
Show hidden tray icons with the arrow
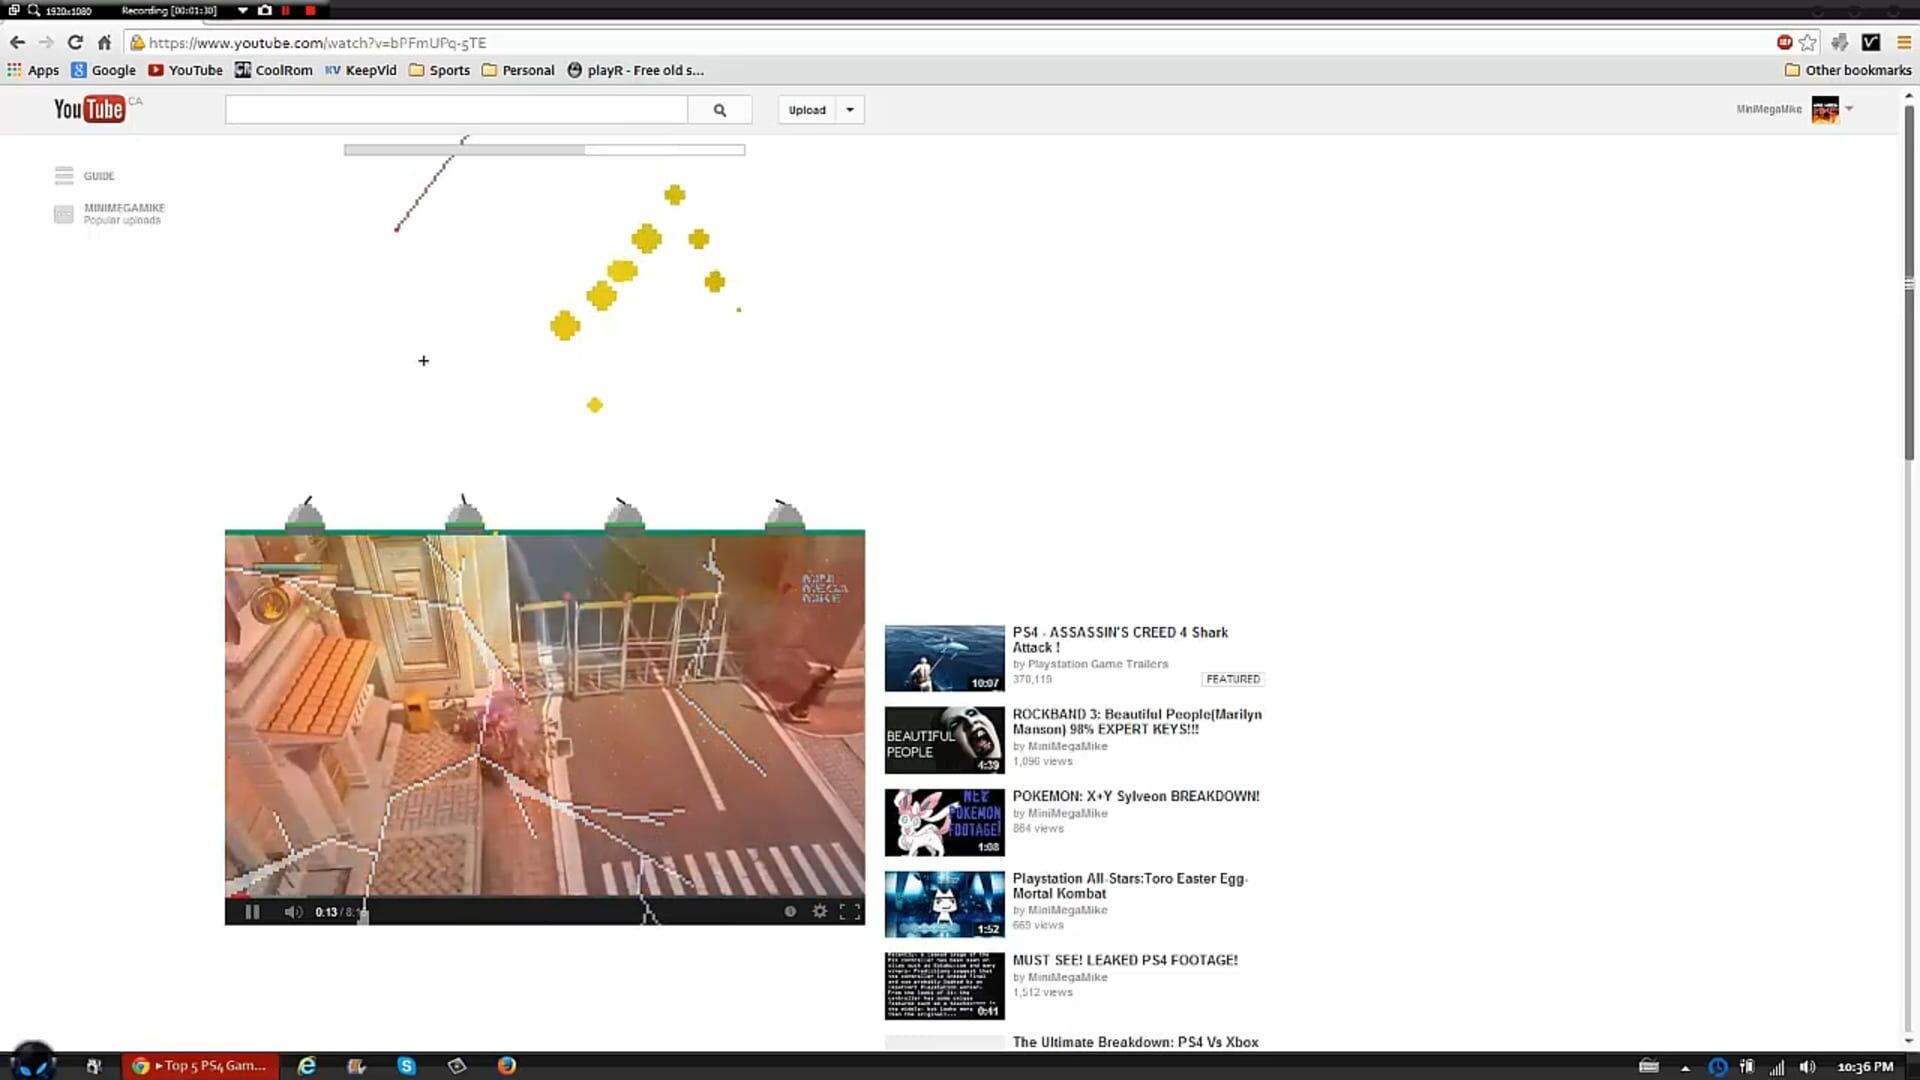pos(1685,1066)
